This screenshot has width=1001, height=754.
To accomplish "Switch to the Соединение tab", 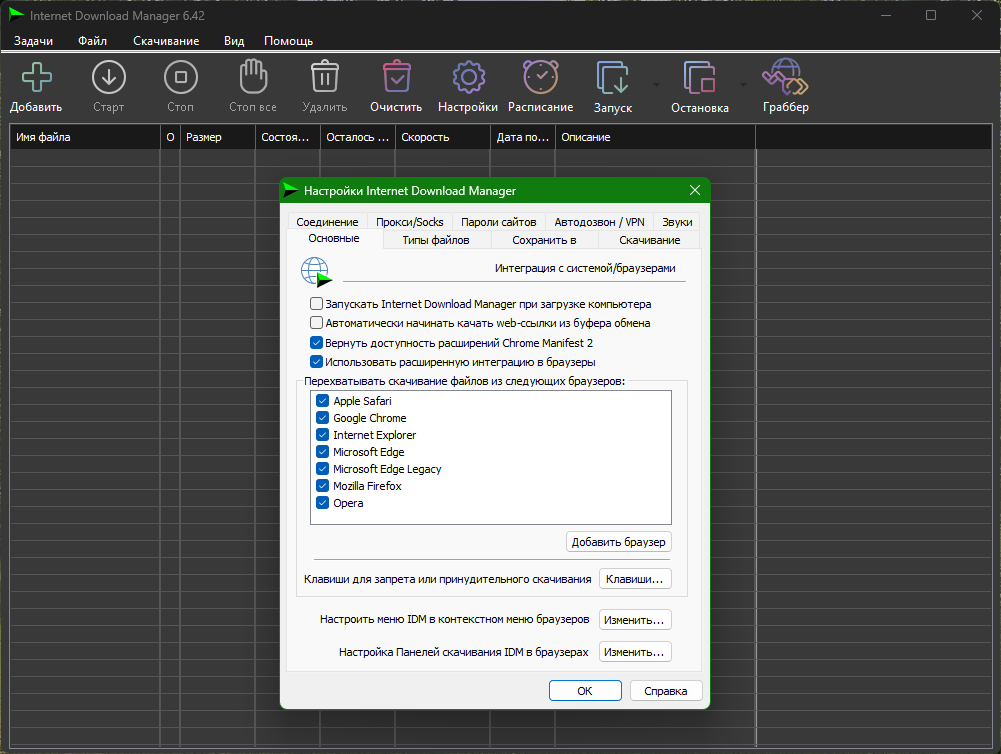I will [x=327, y=222].
